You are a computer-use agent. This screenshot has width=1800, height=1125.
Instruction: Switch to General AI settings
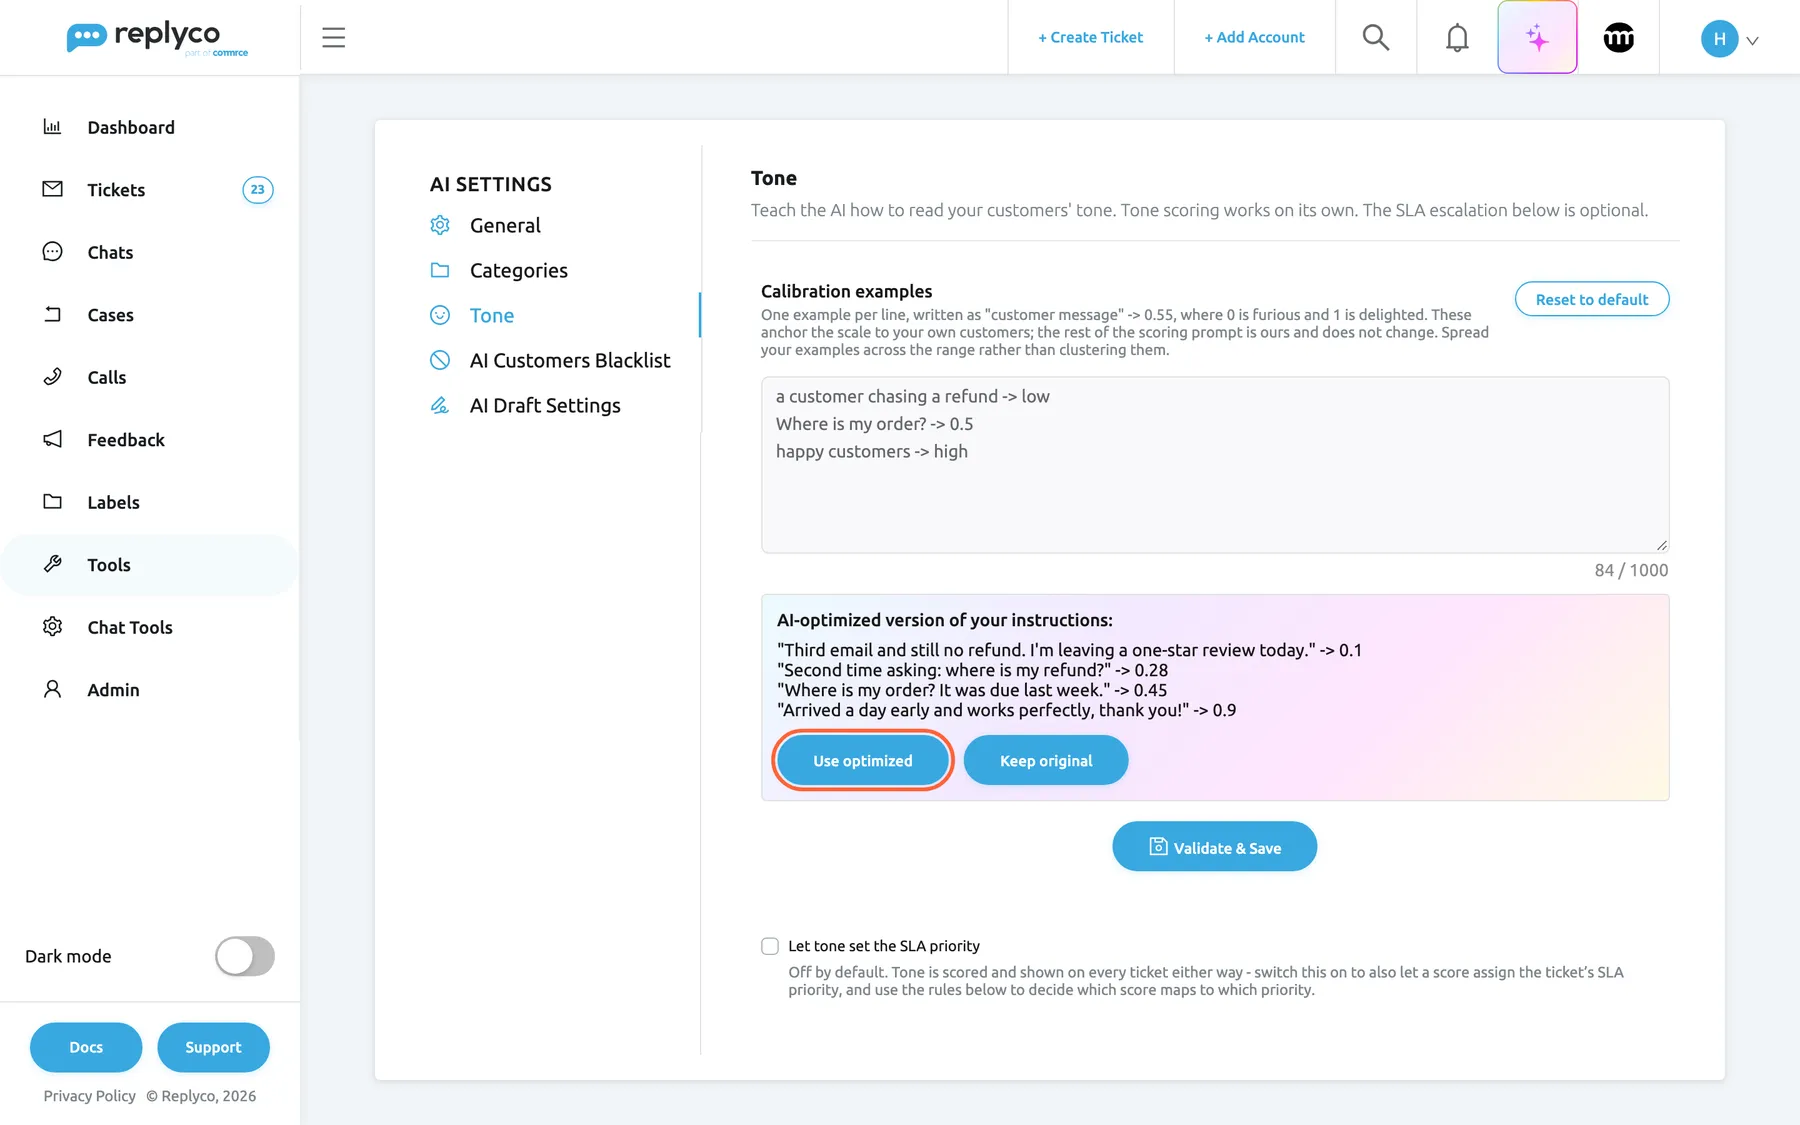coord(505,225)
